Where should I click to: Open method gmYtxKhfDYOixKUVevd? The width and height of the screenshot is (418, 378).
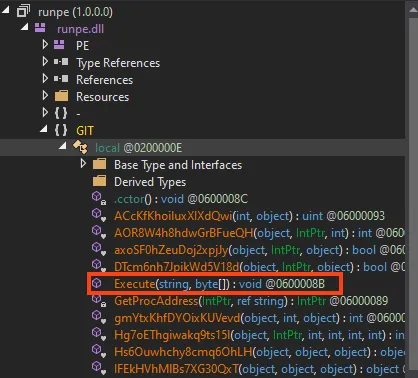coord(259,318)
